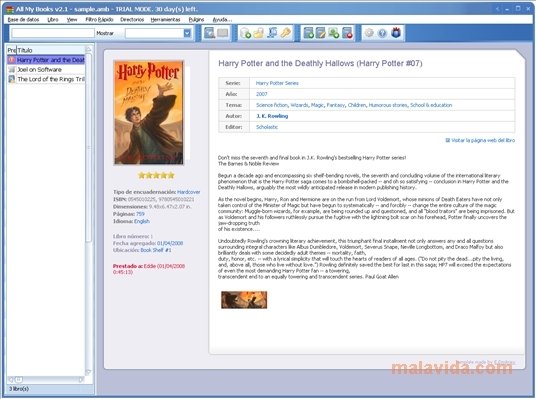Click the edit book pencil icon

coord(321,33)
